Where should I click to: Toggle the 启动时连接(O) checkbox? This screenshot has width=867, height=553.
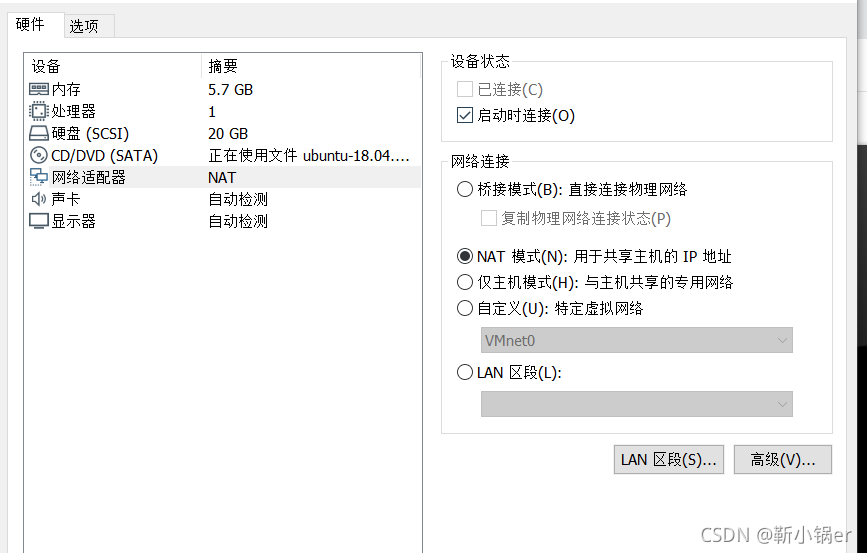point(465,115)
